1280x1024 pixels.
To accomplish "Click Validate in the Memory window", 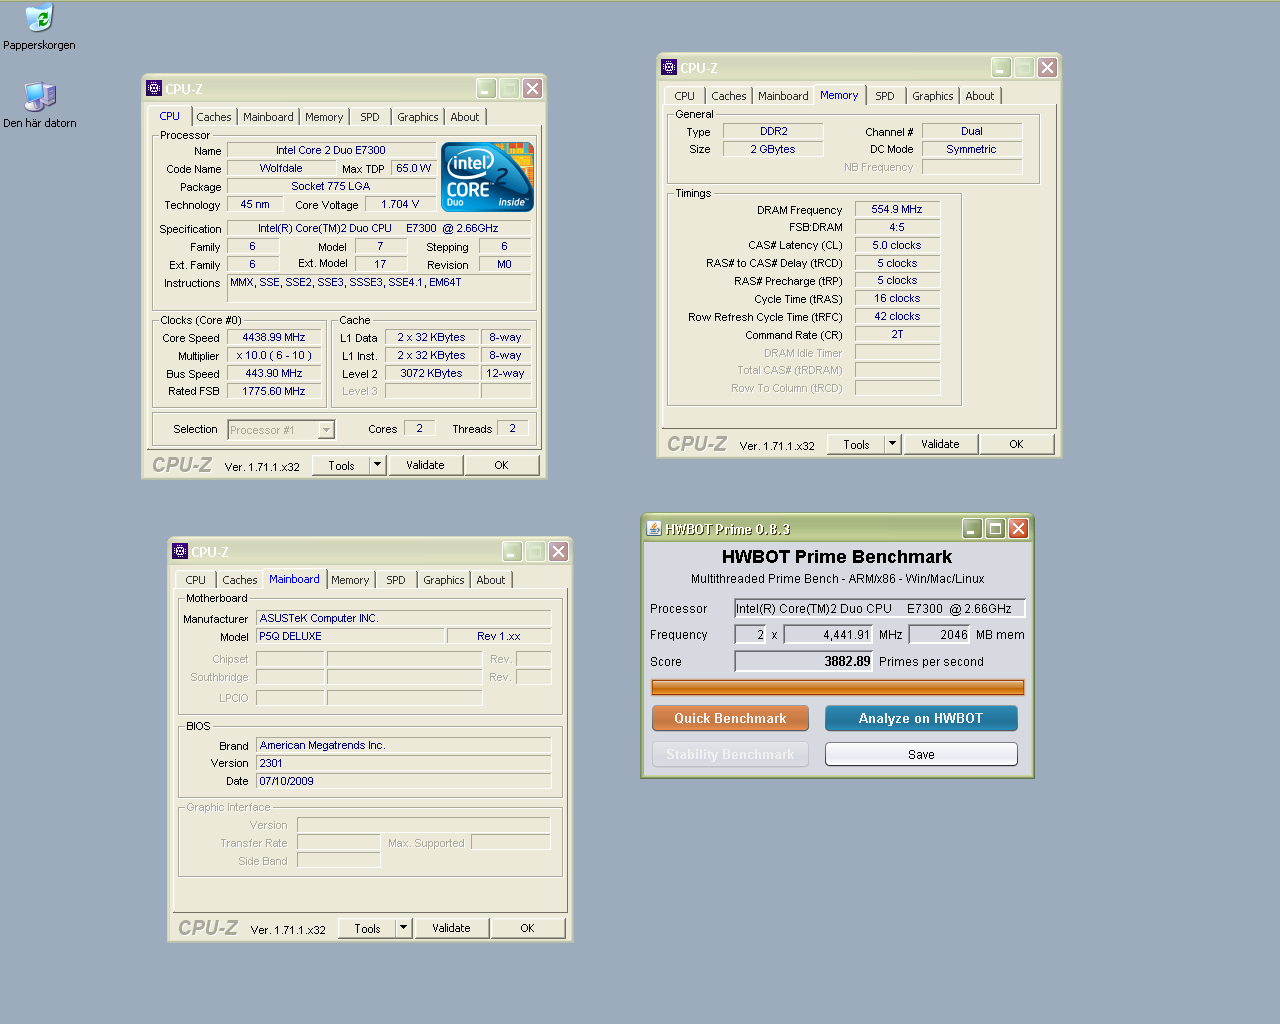I will click(x=940, y=444).
